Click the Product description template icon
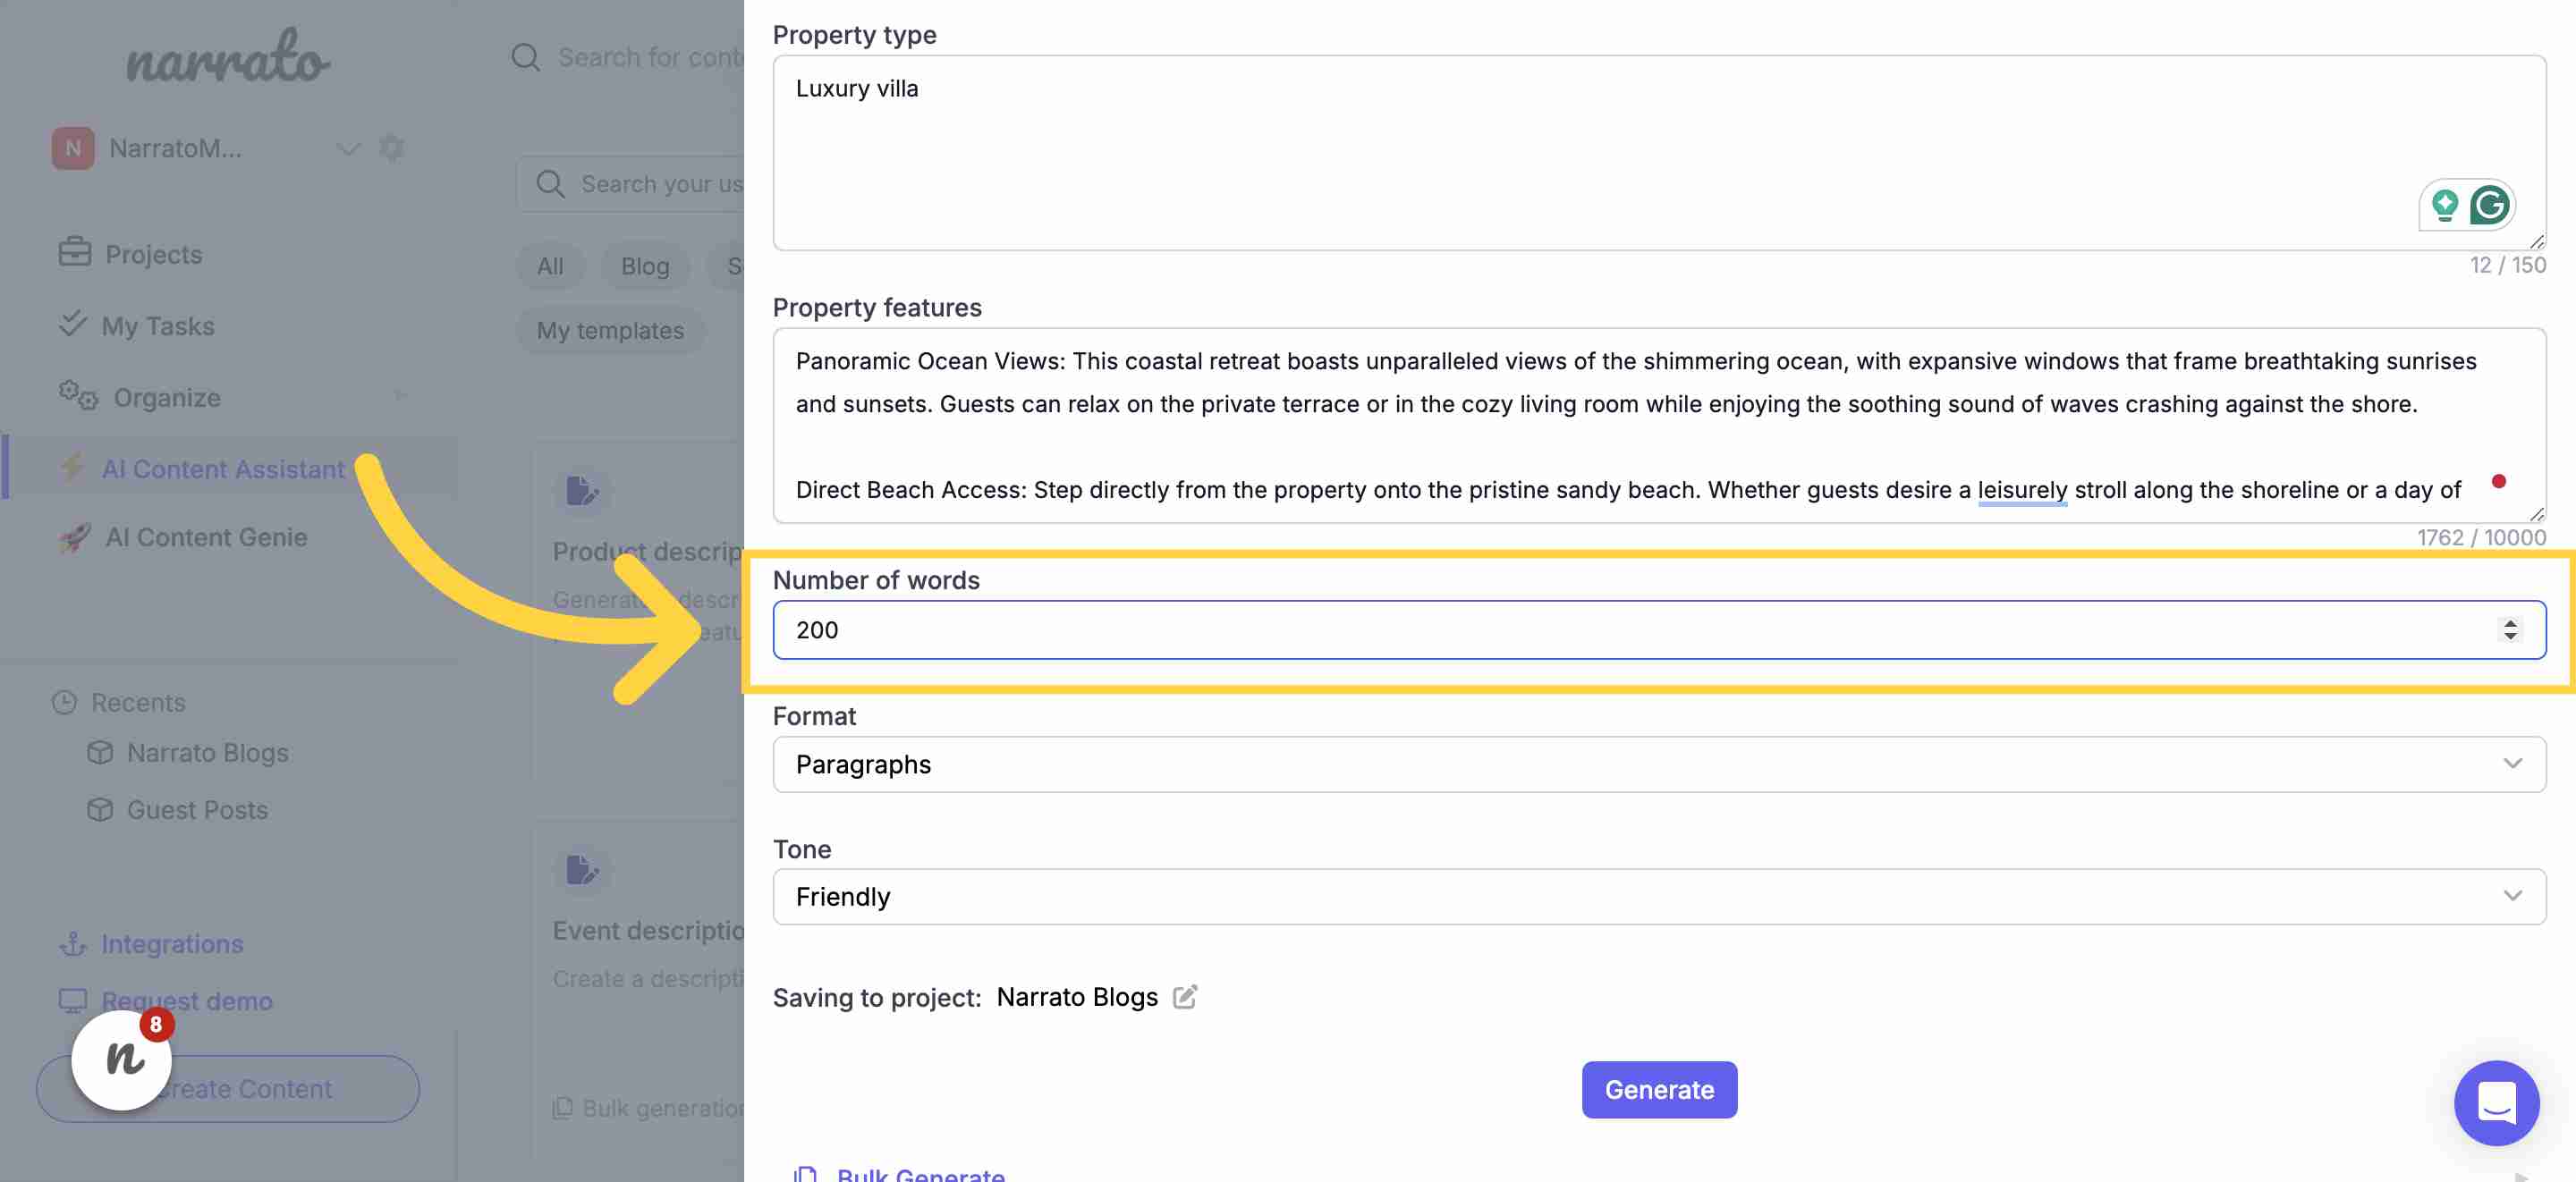This screenshot has height=1182, width=2576. click(582, 491)
